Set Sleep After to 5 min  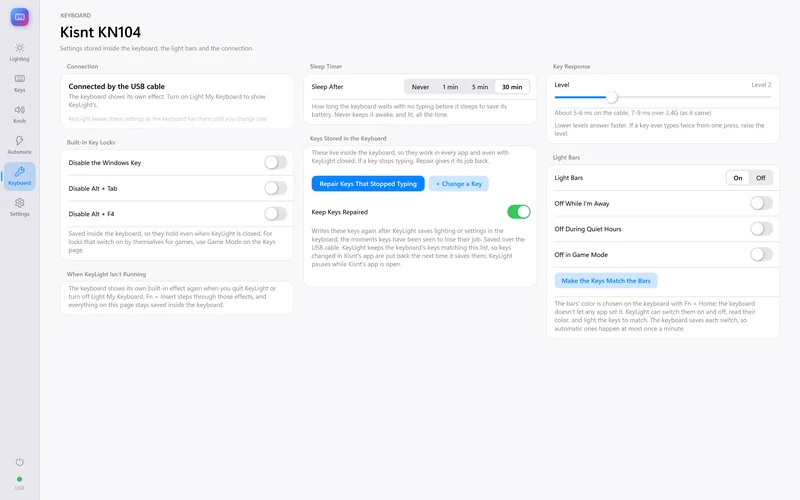480,87
